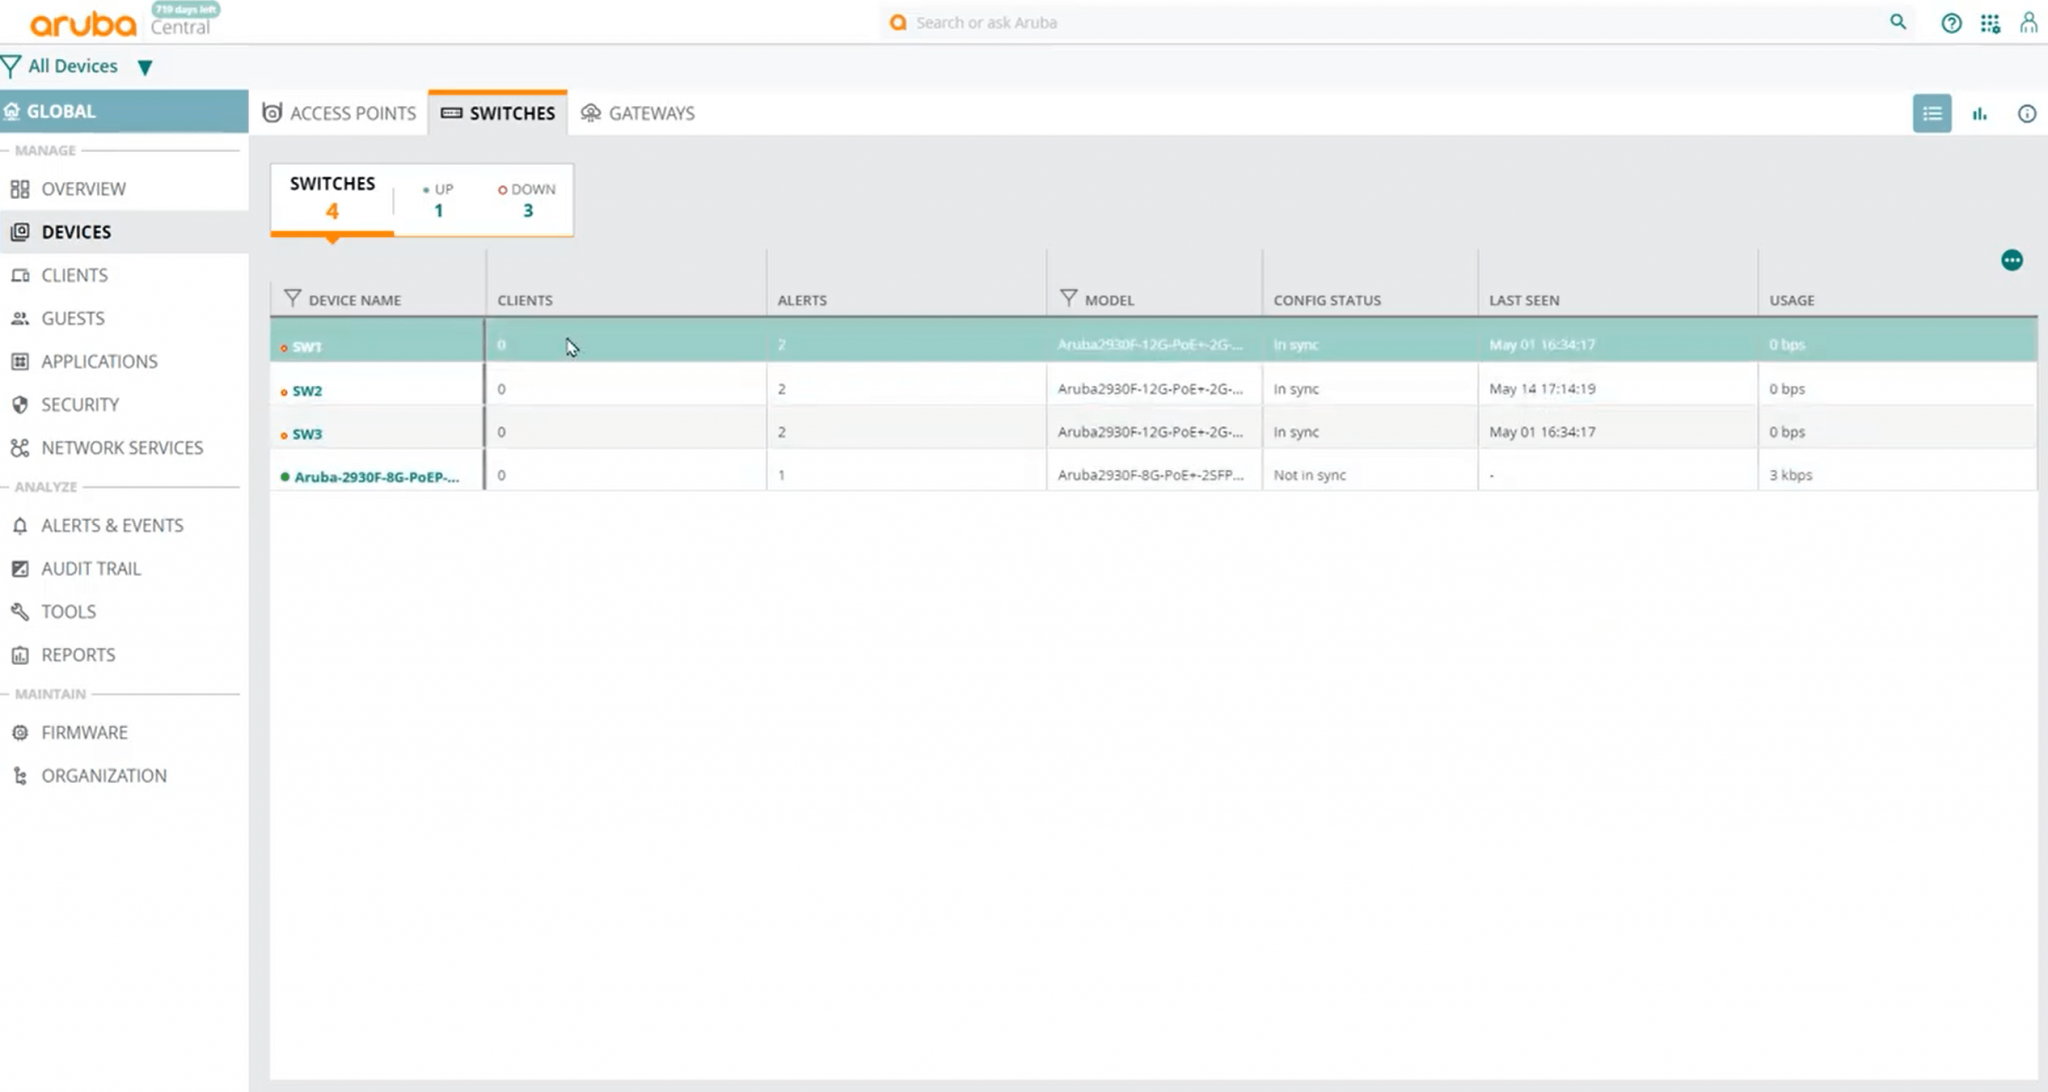The height and width of the screenshot is (1092, 2048).
Task: Open the SW2 device link
Action: click(x=307, y=391)
